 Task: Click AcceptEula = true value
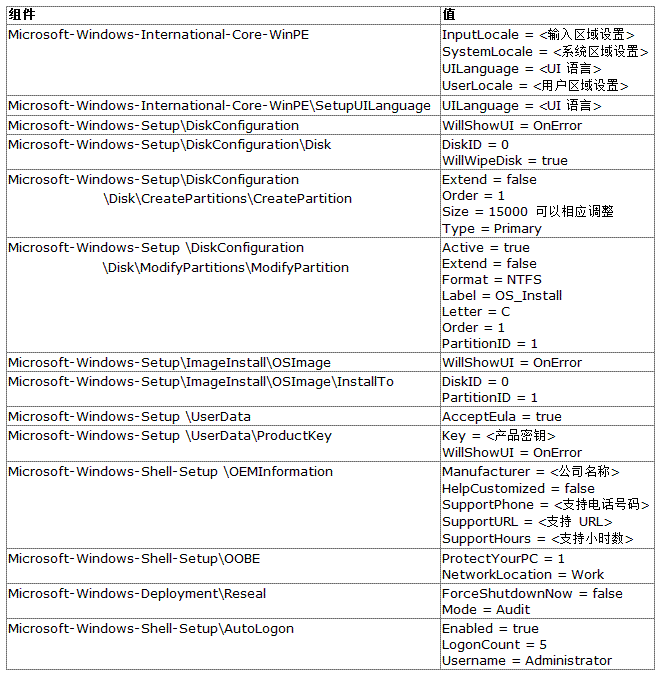(502, 417)
